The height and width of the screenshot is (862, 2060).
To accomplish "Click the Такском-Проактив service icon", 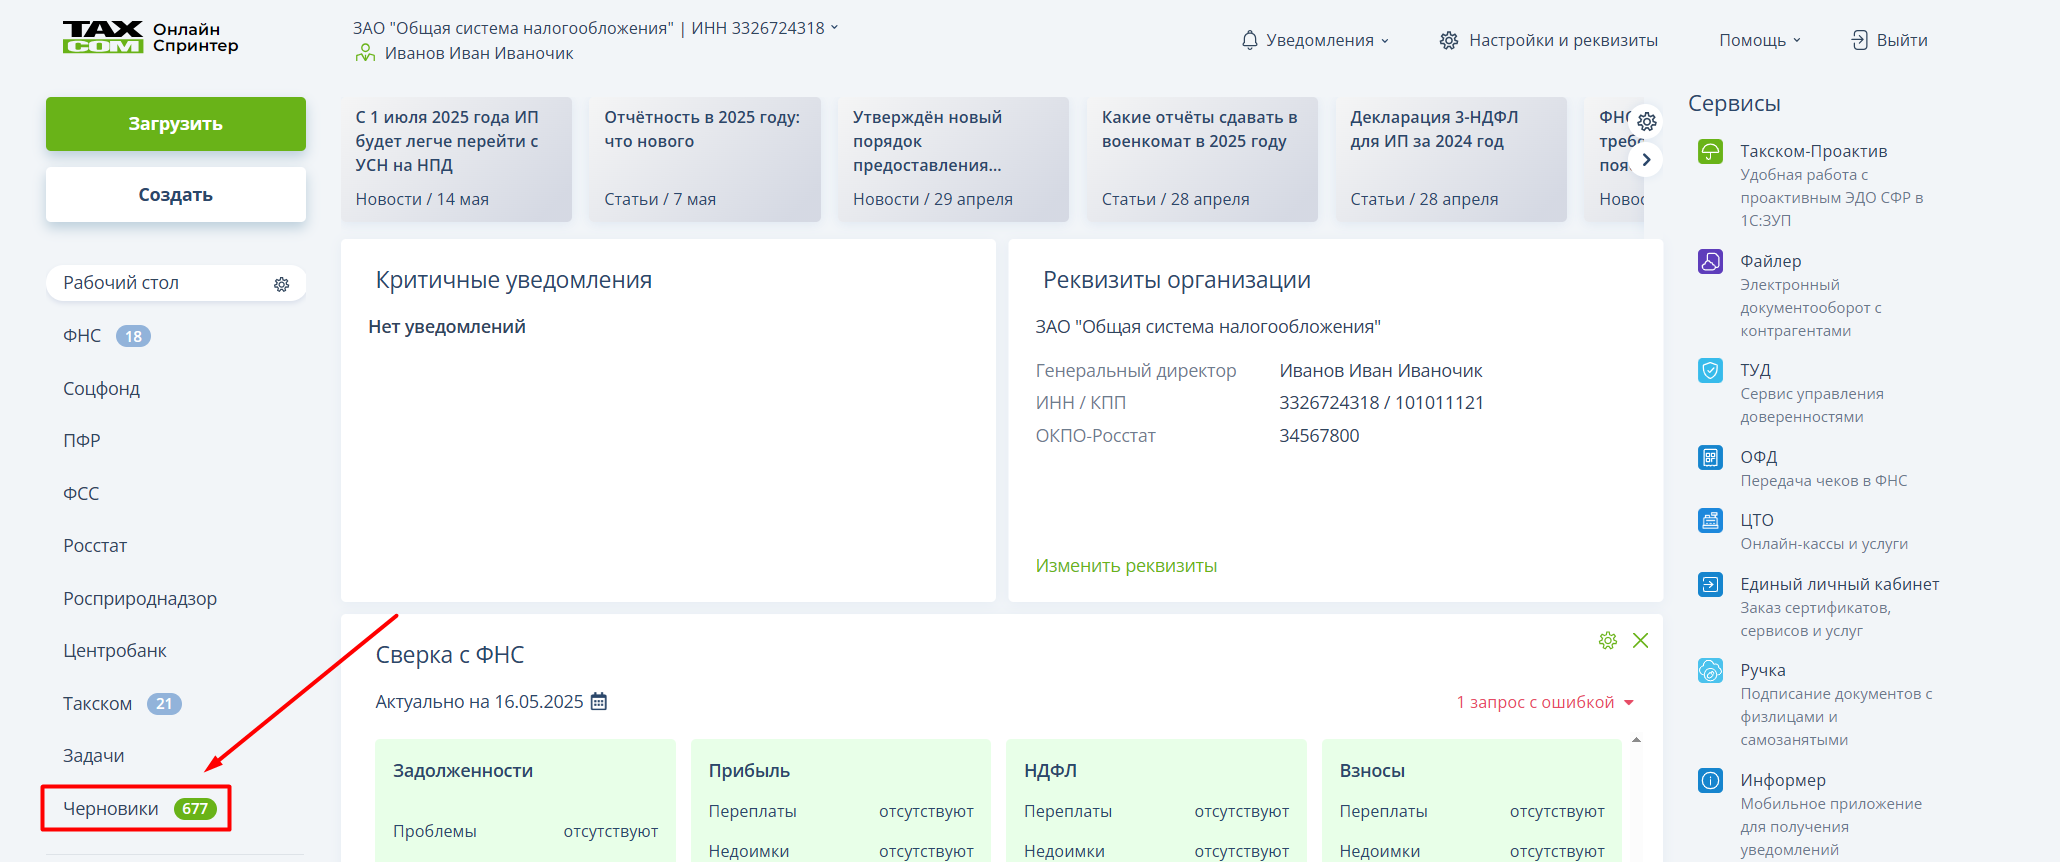I will click(1710, 152).
